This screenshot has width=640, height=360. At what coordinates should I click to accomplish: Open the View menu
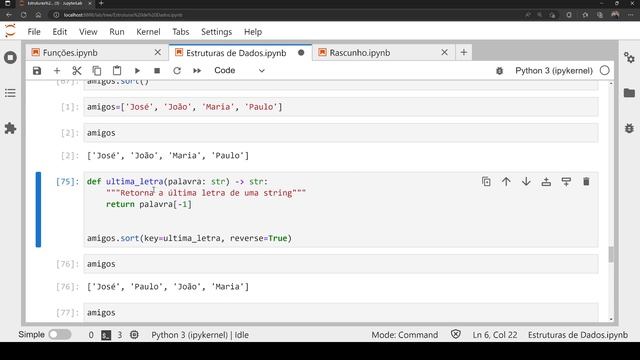[x=88, y=32]
